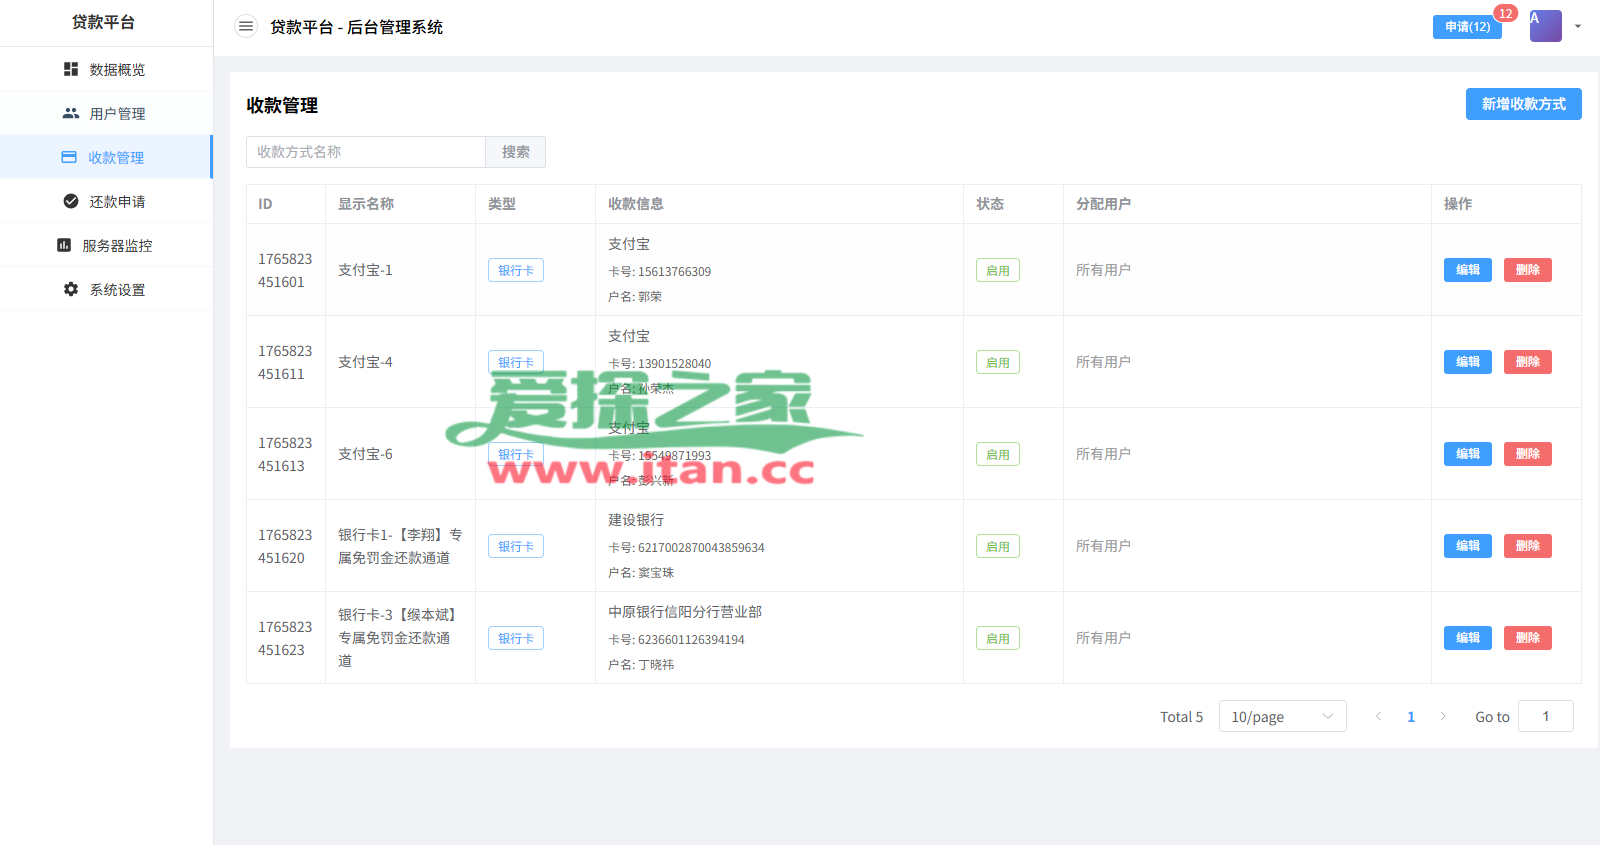Open the 服务器监控 chart icon
This screenshot has width=1600, height=845.
(64, 245)
